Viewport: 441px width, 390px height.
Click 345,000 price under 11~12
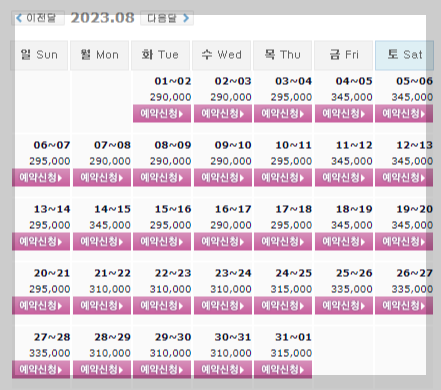click(x=352, y=161)
